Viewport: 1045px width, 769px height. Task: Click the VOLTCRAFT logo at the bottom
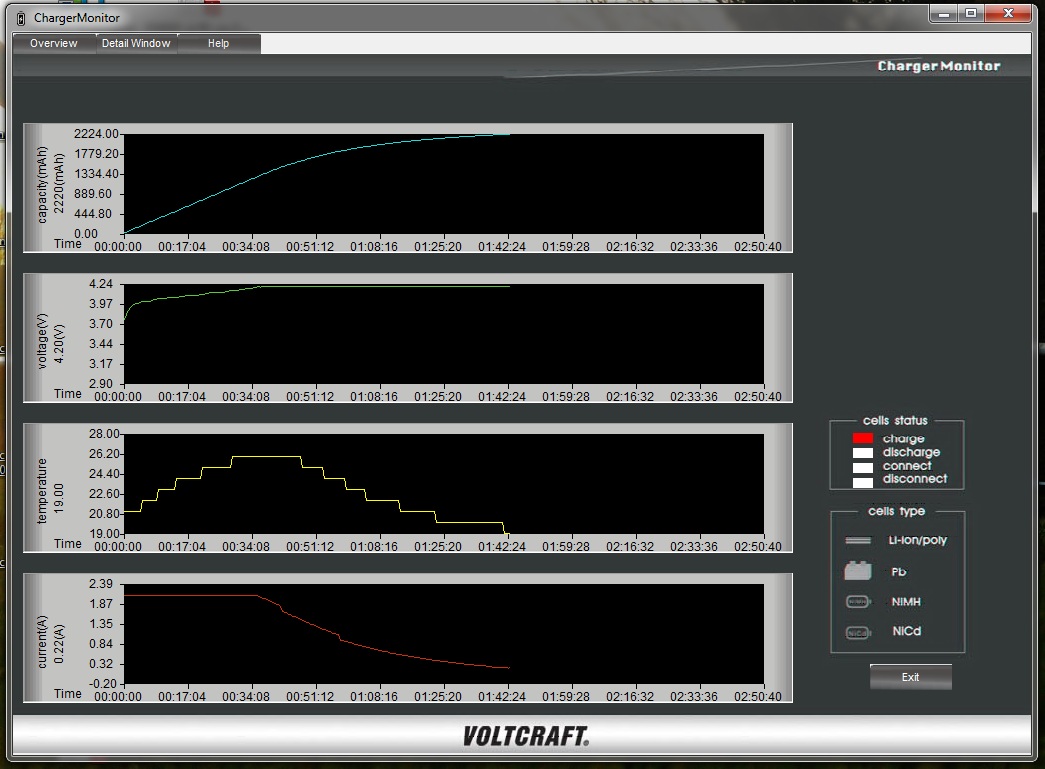(x=525, y=737)
